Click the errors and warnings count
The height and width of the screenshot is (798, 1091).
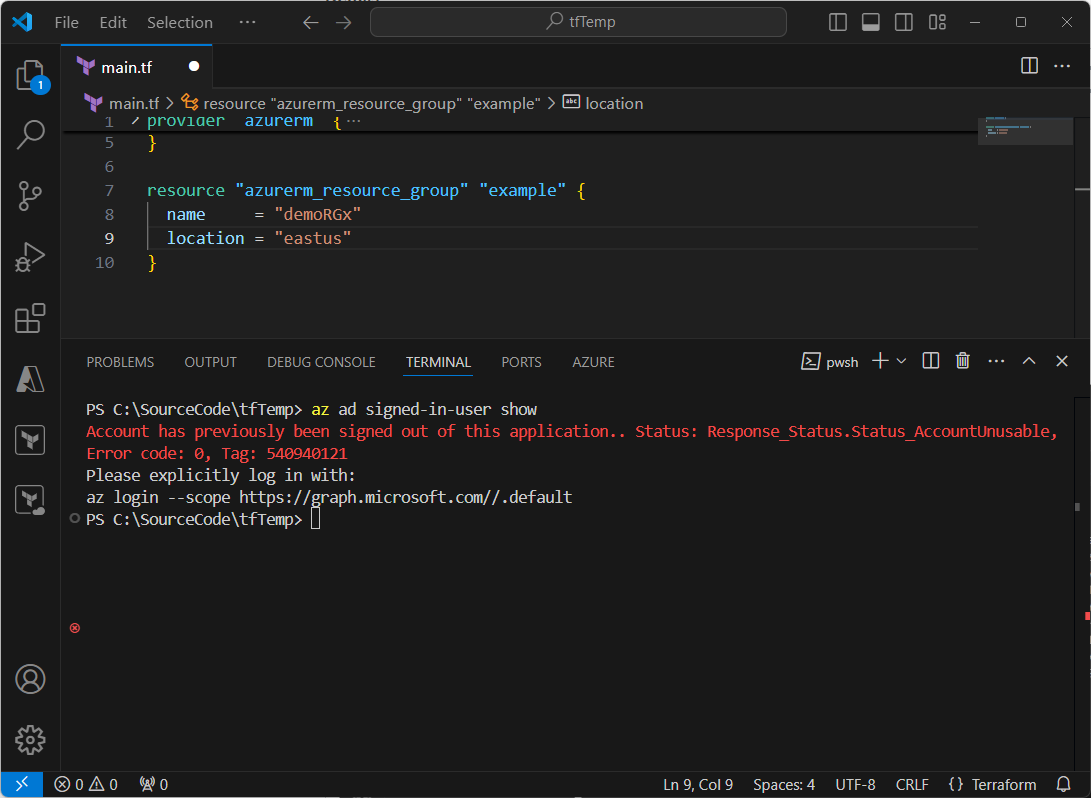(86, 784)
